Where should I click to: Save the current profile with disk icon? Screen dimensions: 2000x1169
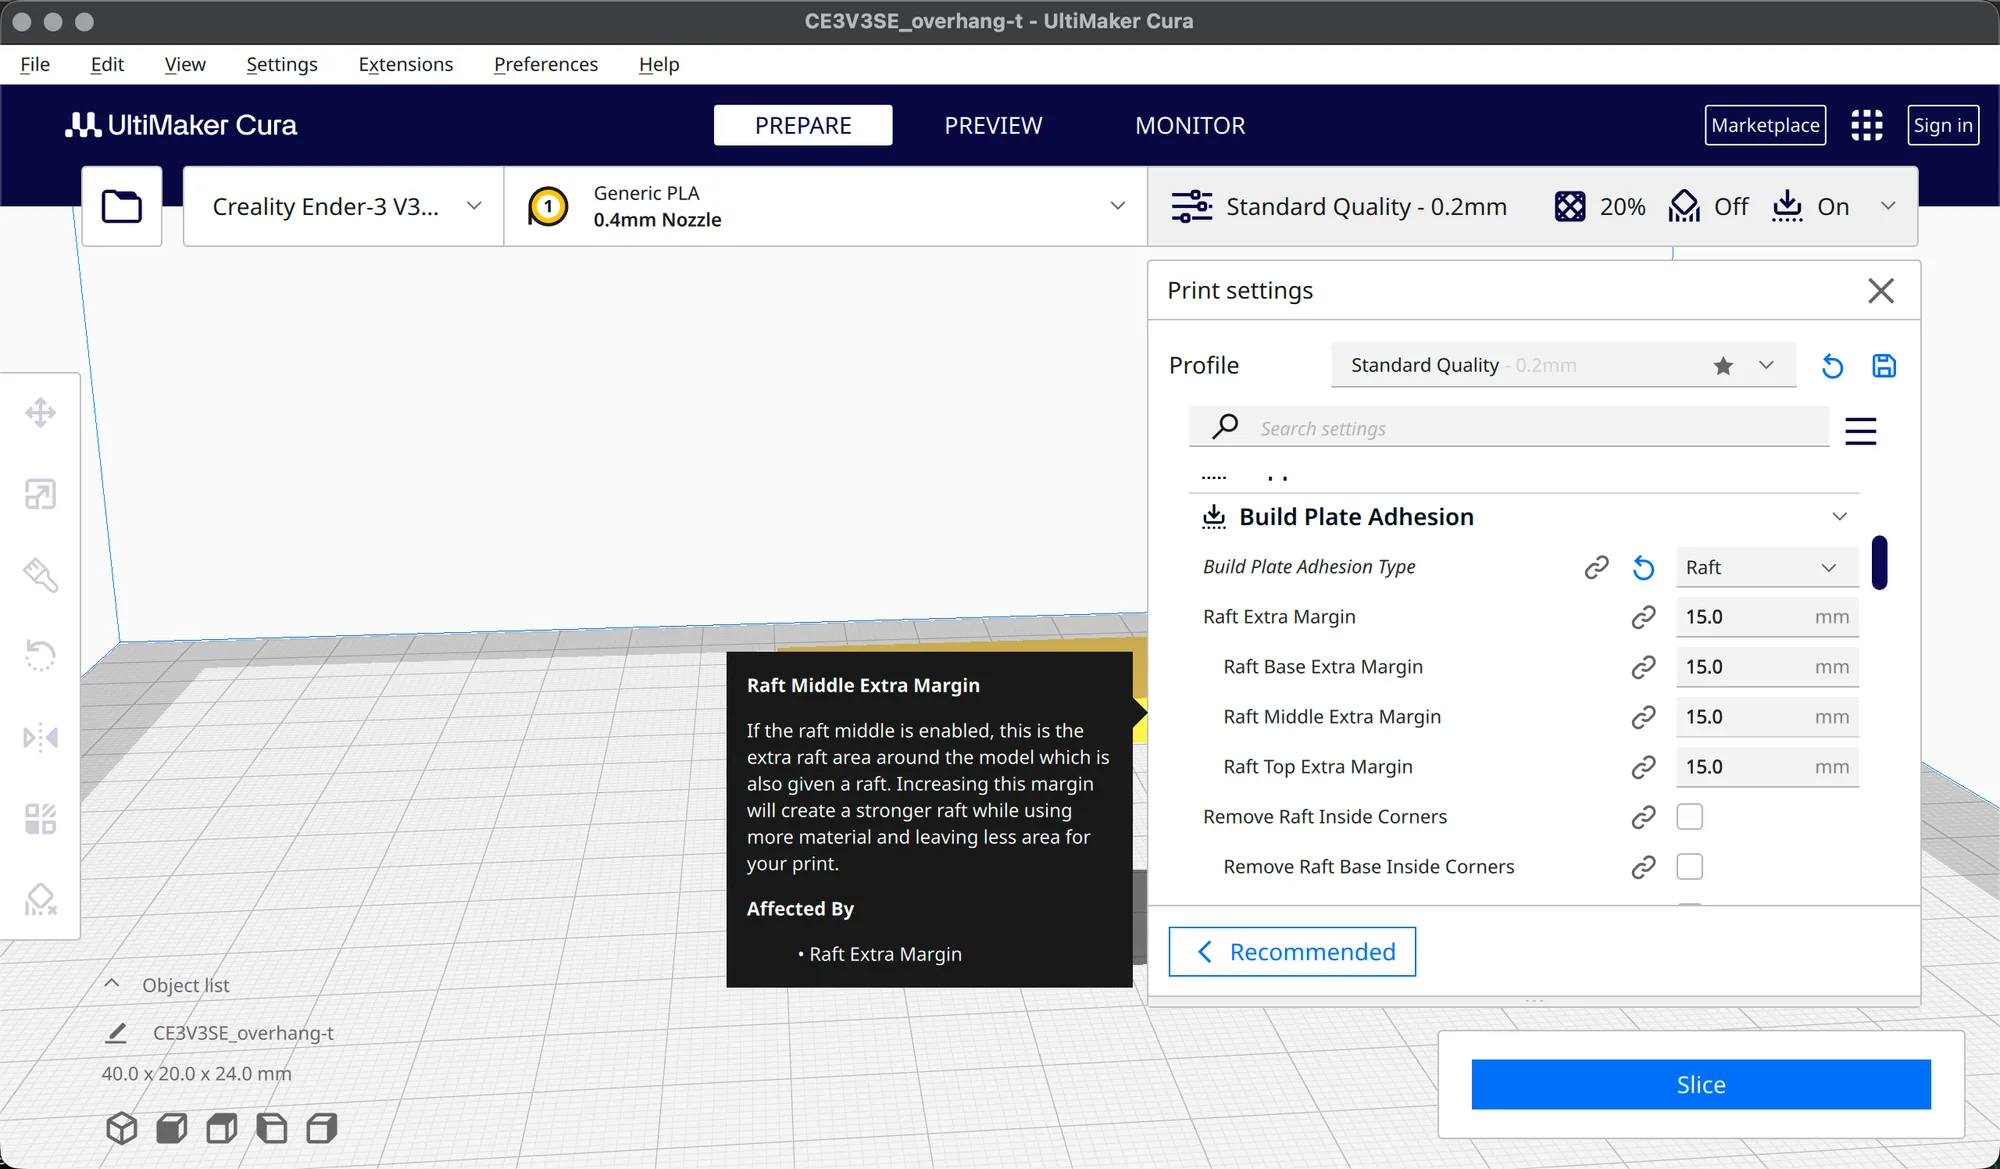point(1884,366)
